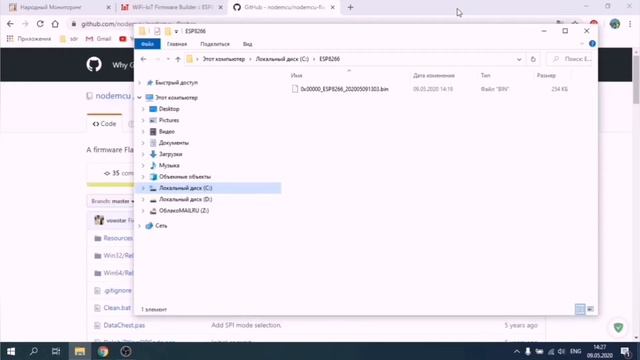640x360 pixels.
Task: Open address bar history dropdown
Action: coord(519,59)
